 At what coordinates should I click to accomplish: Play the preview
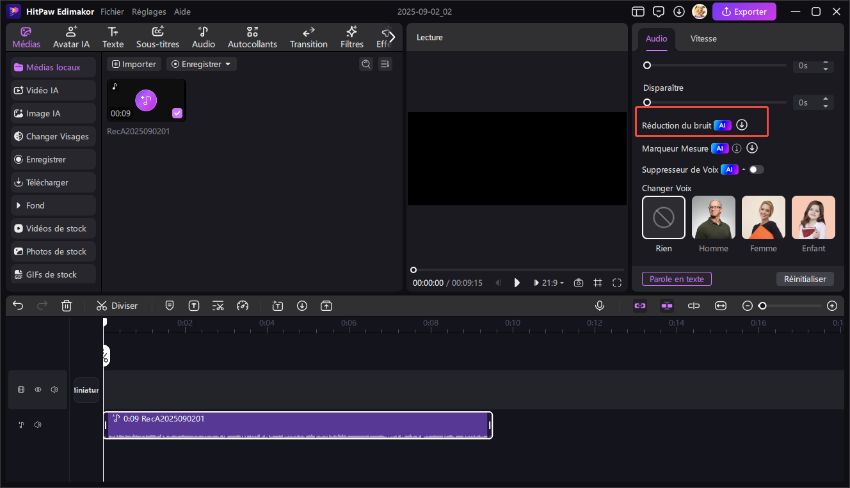[x=517, y=282]
